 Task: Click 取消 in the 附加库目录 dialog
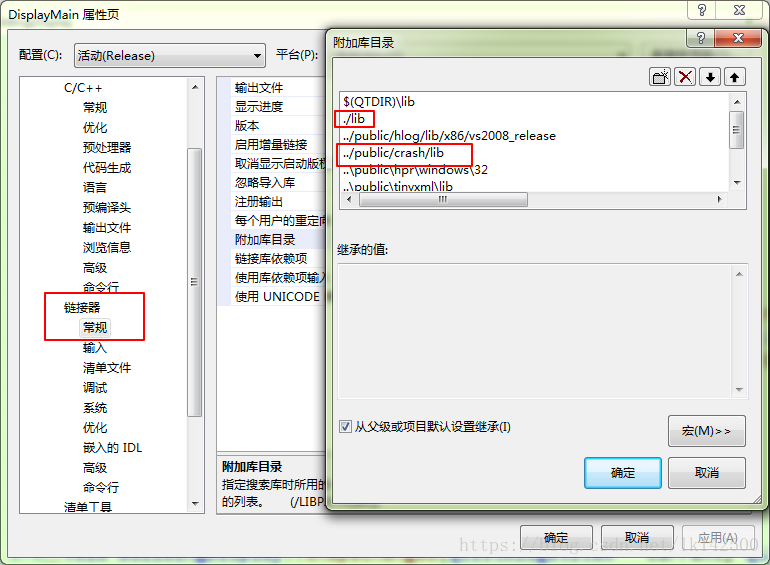[707, 473]
